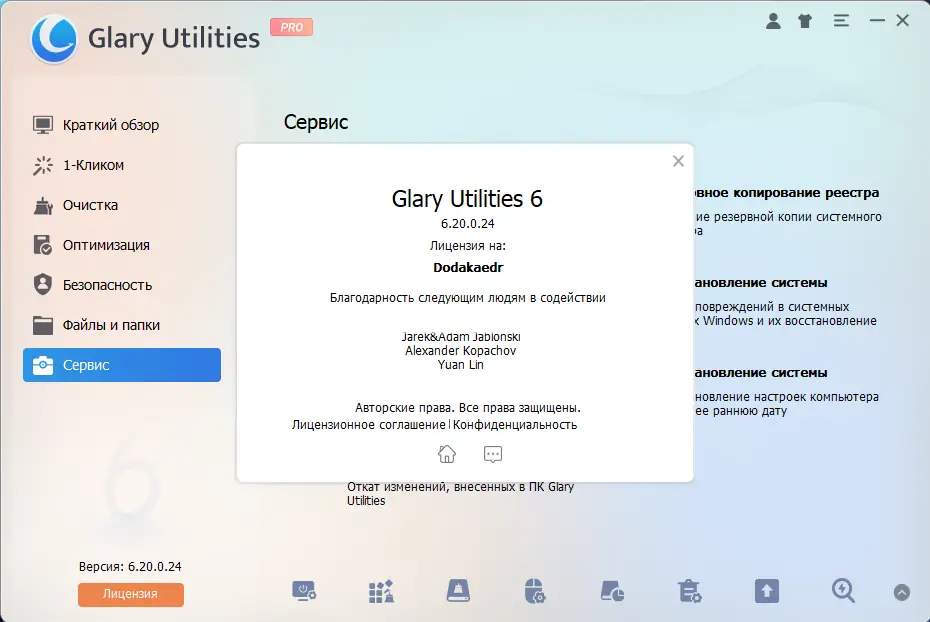Go to the Оптимизация section
The height and width of the screenshot is (622, 930).
coord(122,245)
